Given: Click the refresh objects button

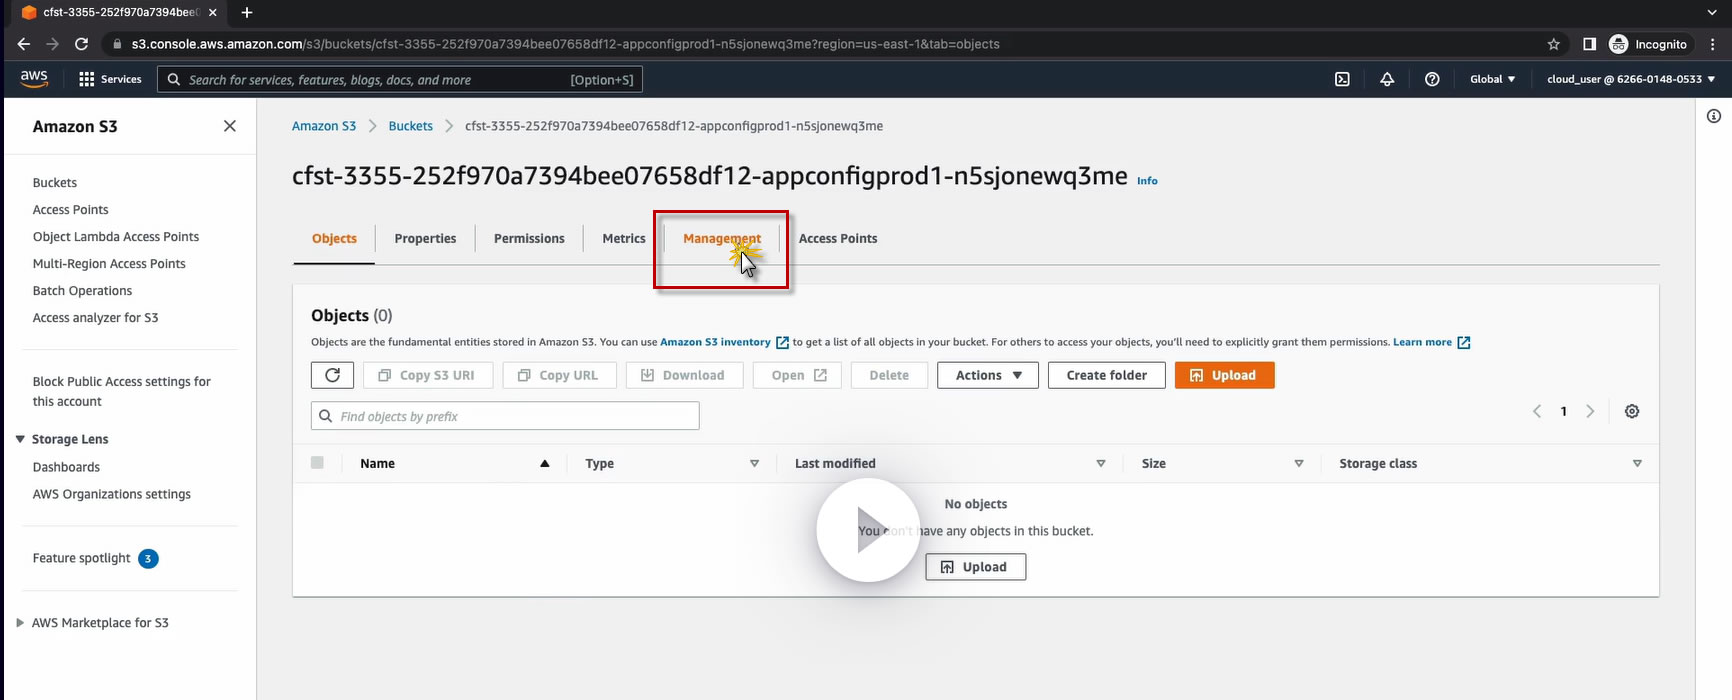Looking at the screenshot, I should pos(332,375).
